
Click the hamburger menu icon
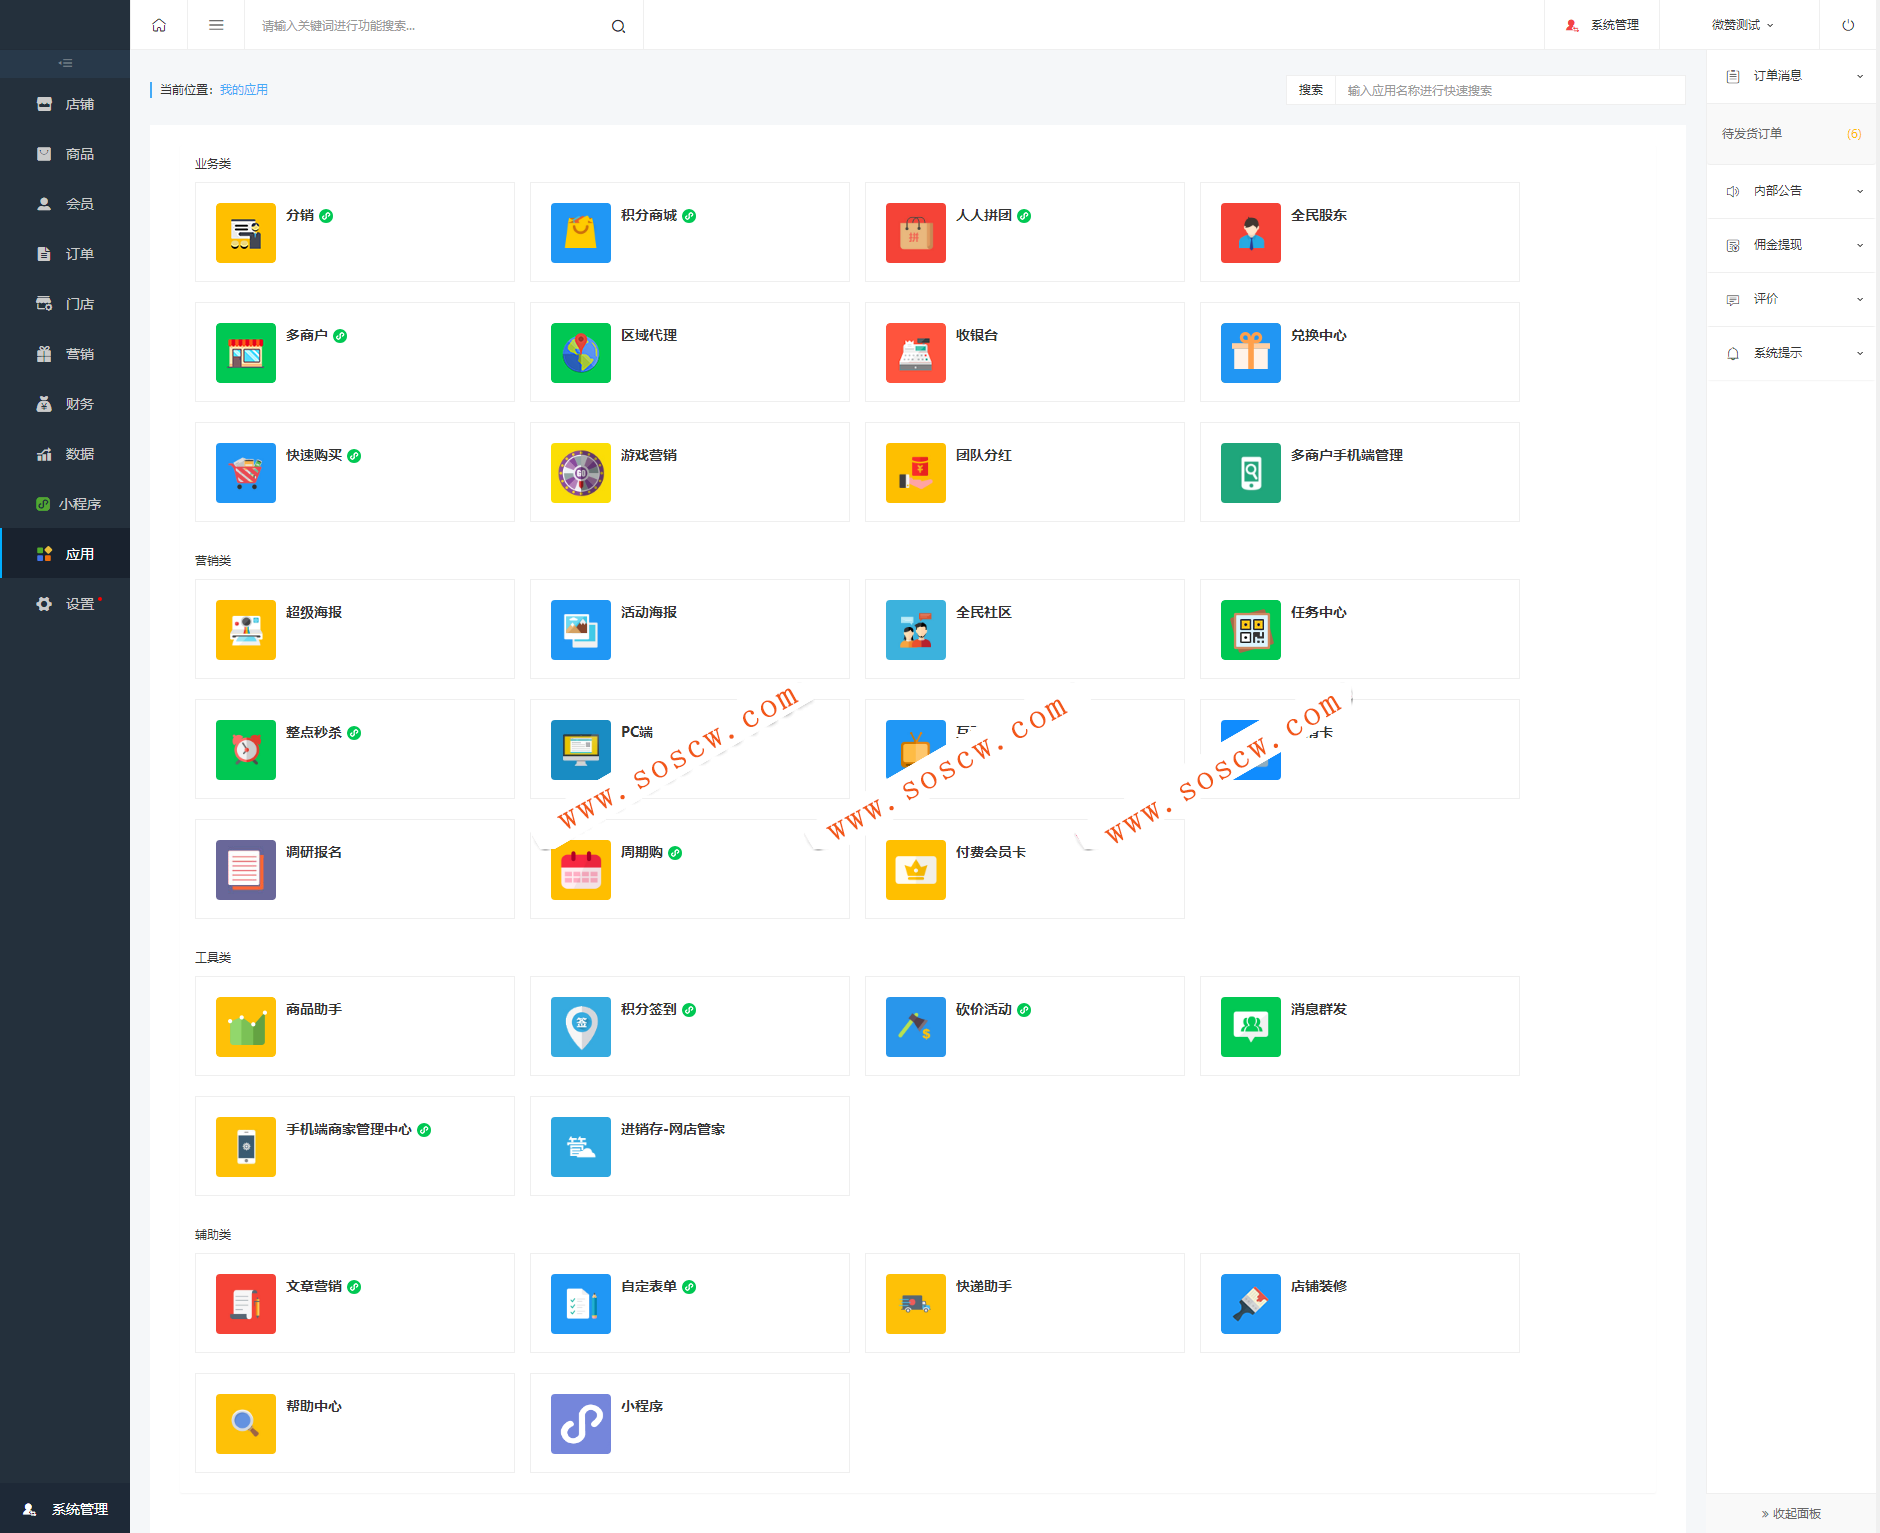pos(216,25)
